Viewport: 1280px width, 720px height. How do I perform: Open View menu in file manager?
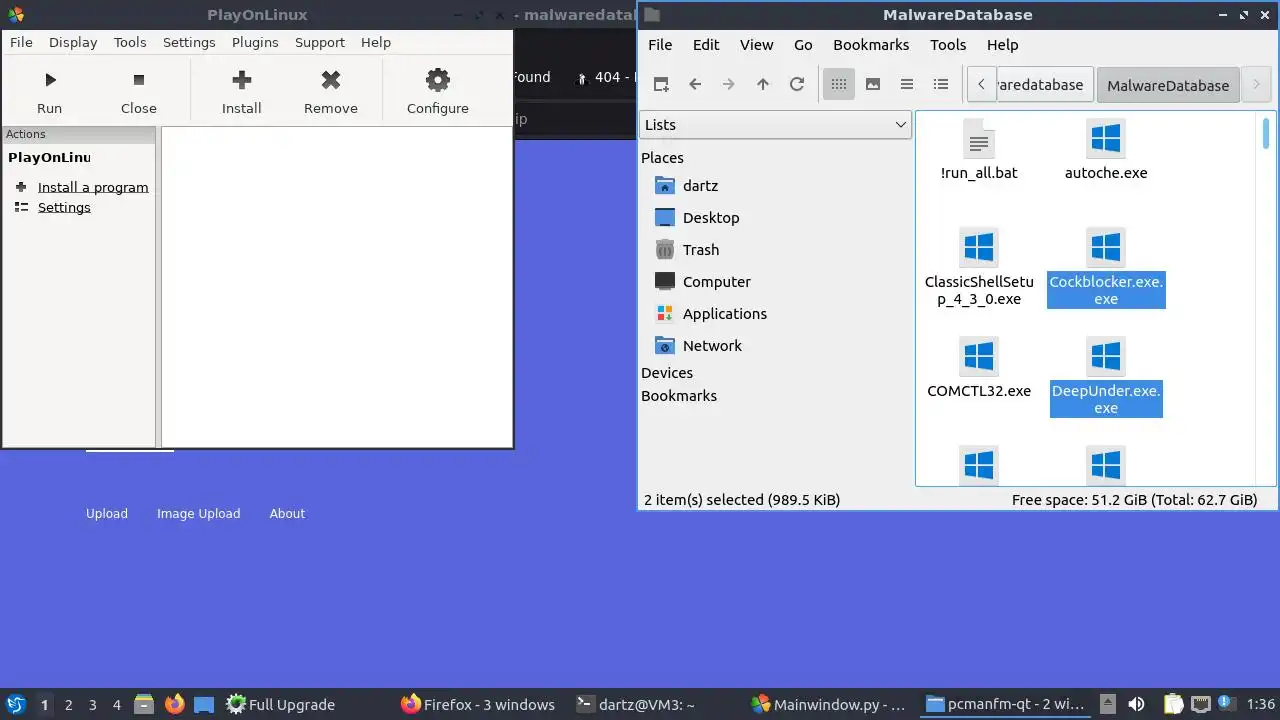pyautogui.click(x=757, y=44)
